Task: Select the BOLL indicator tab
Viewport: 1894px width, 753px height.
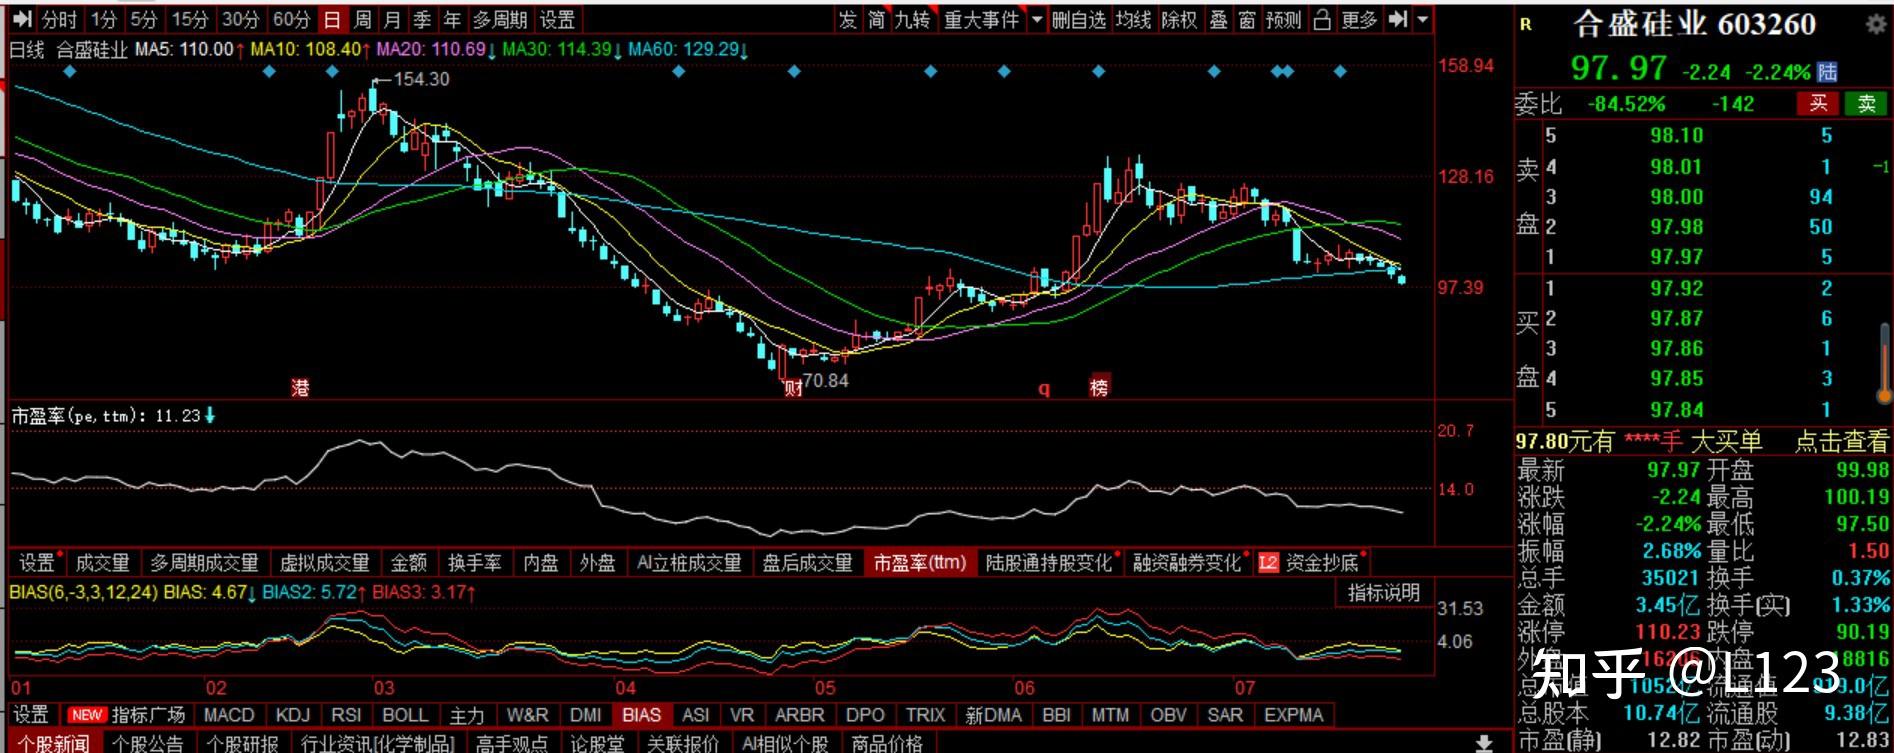Action: coord(405,715)
